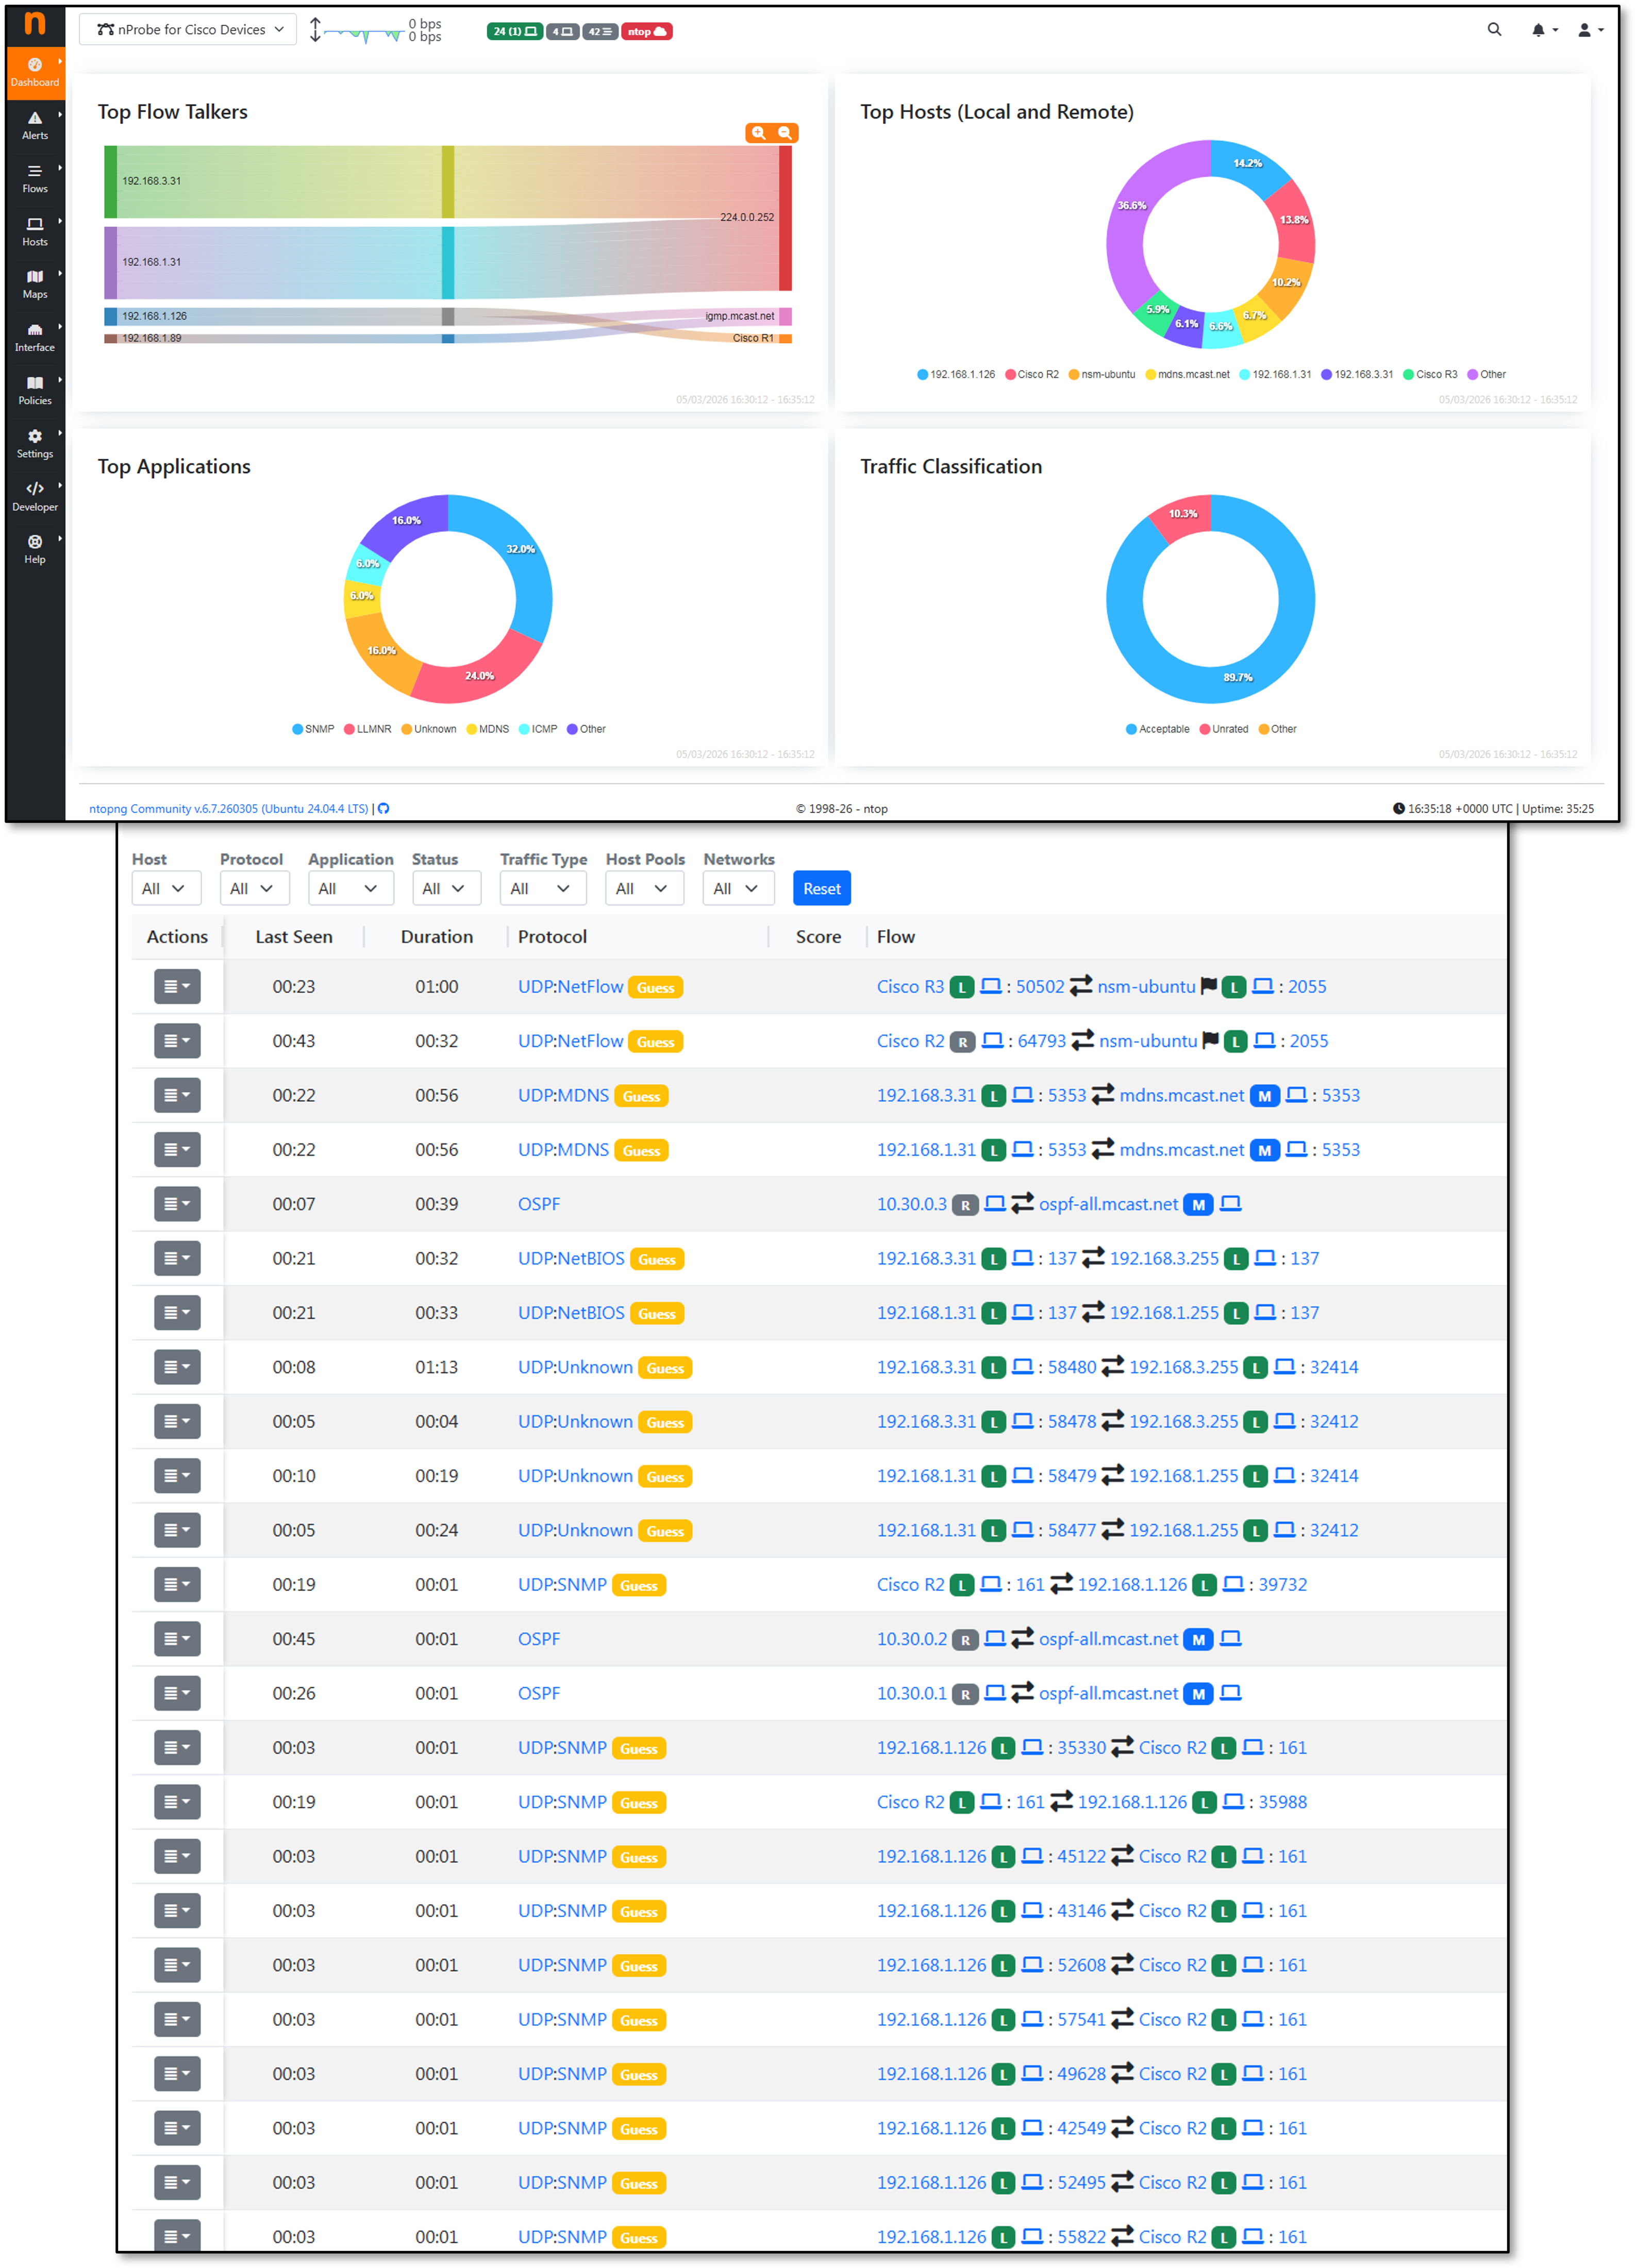Open the Developer sidebar menu
The width and height of the screenshot is (1635, 2268).
coord(35,496)
